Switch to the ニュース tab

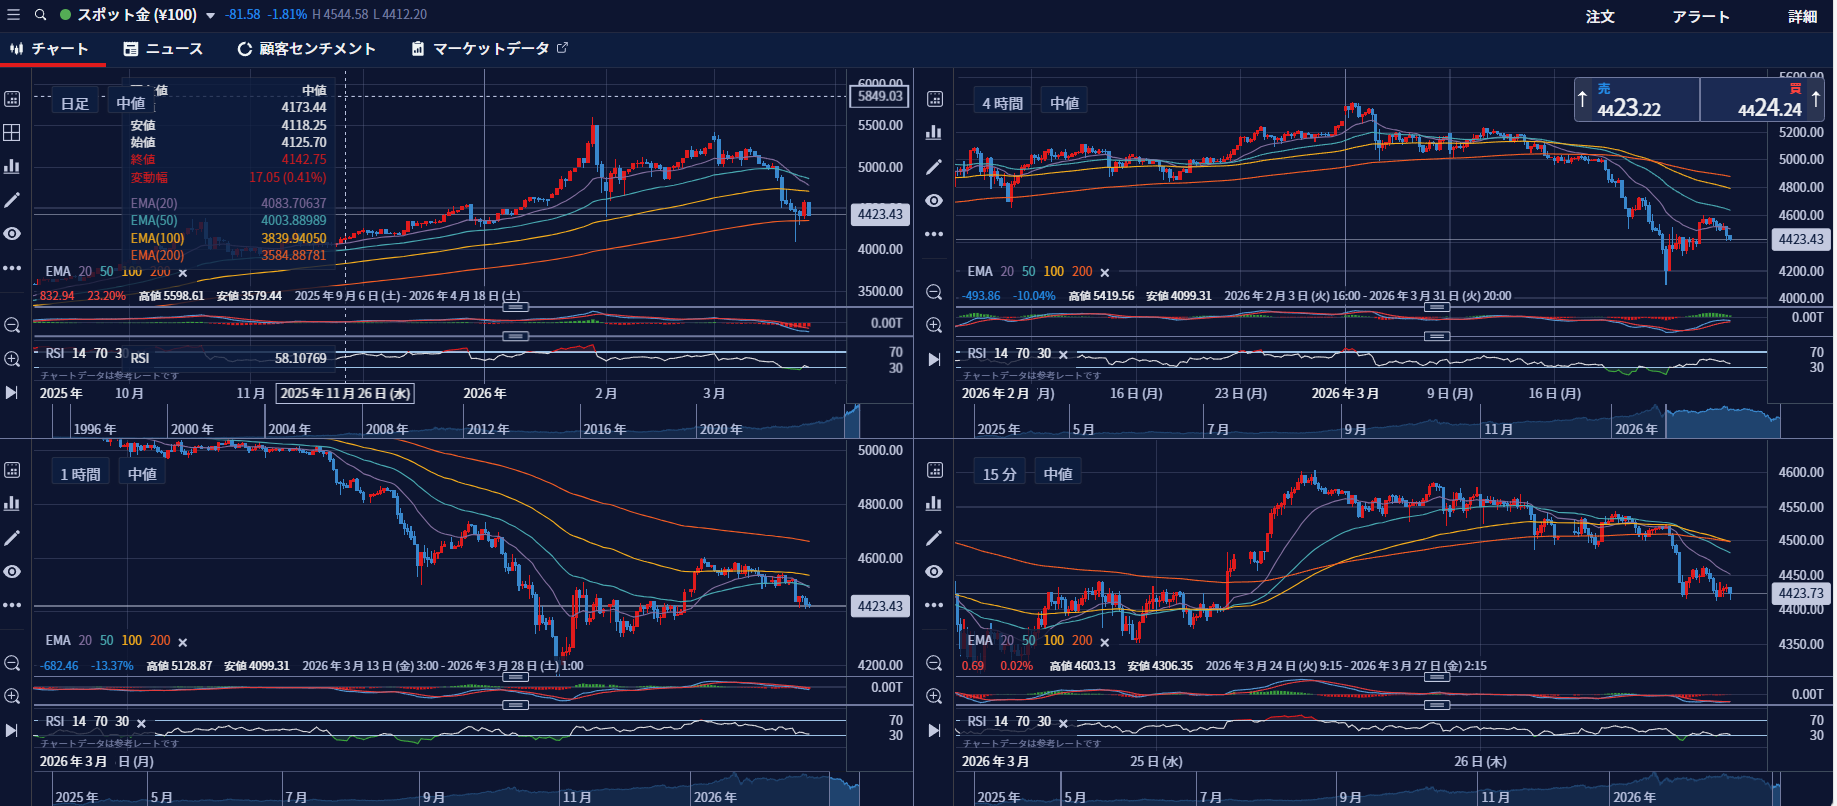coord(163,49)
